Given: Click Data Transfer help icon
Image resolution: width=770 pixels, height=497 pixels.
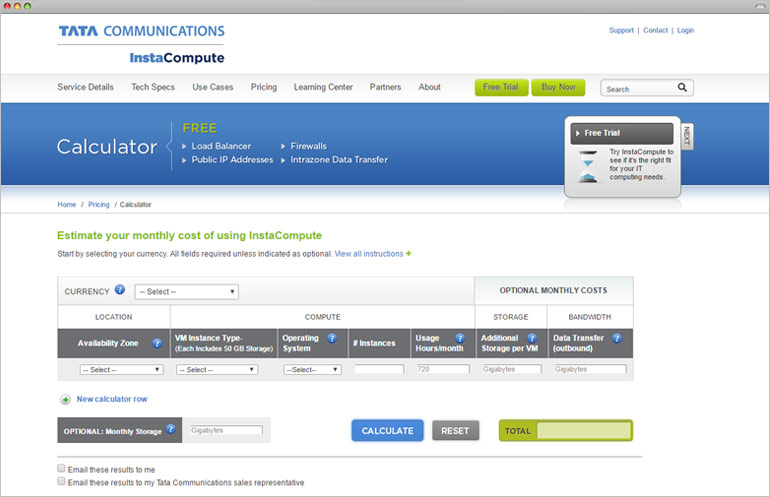Looking at the screenshot, I should coord(617,338).
